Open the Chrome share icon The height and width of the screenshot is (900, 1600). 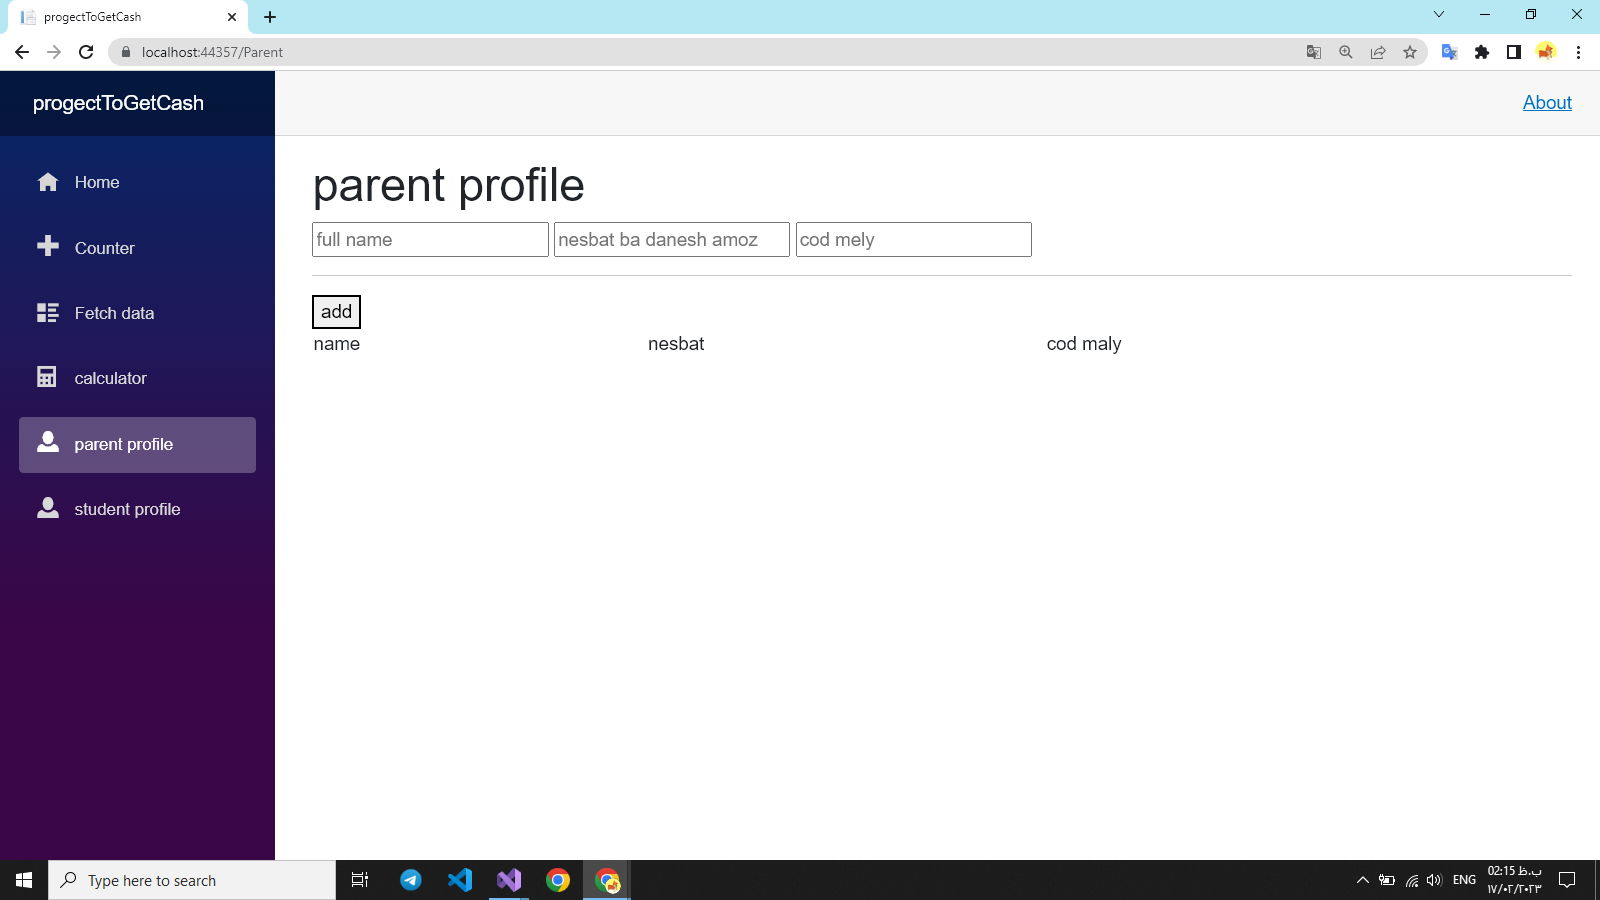tap(1378, 52)
